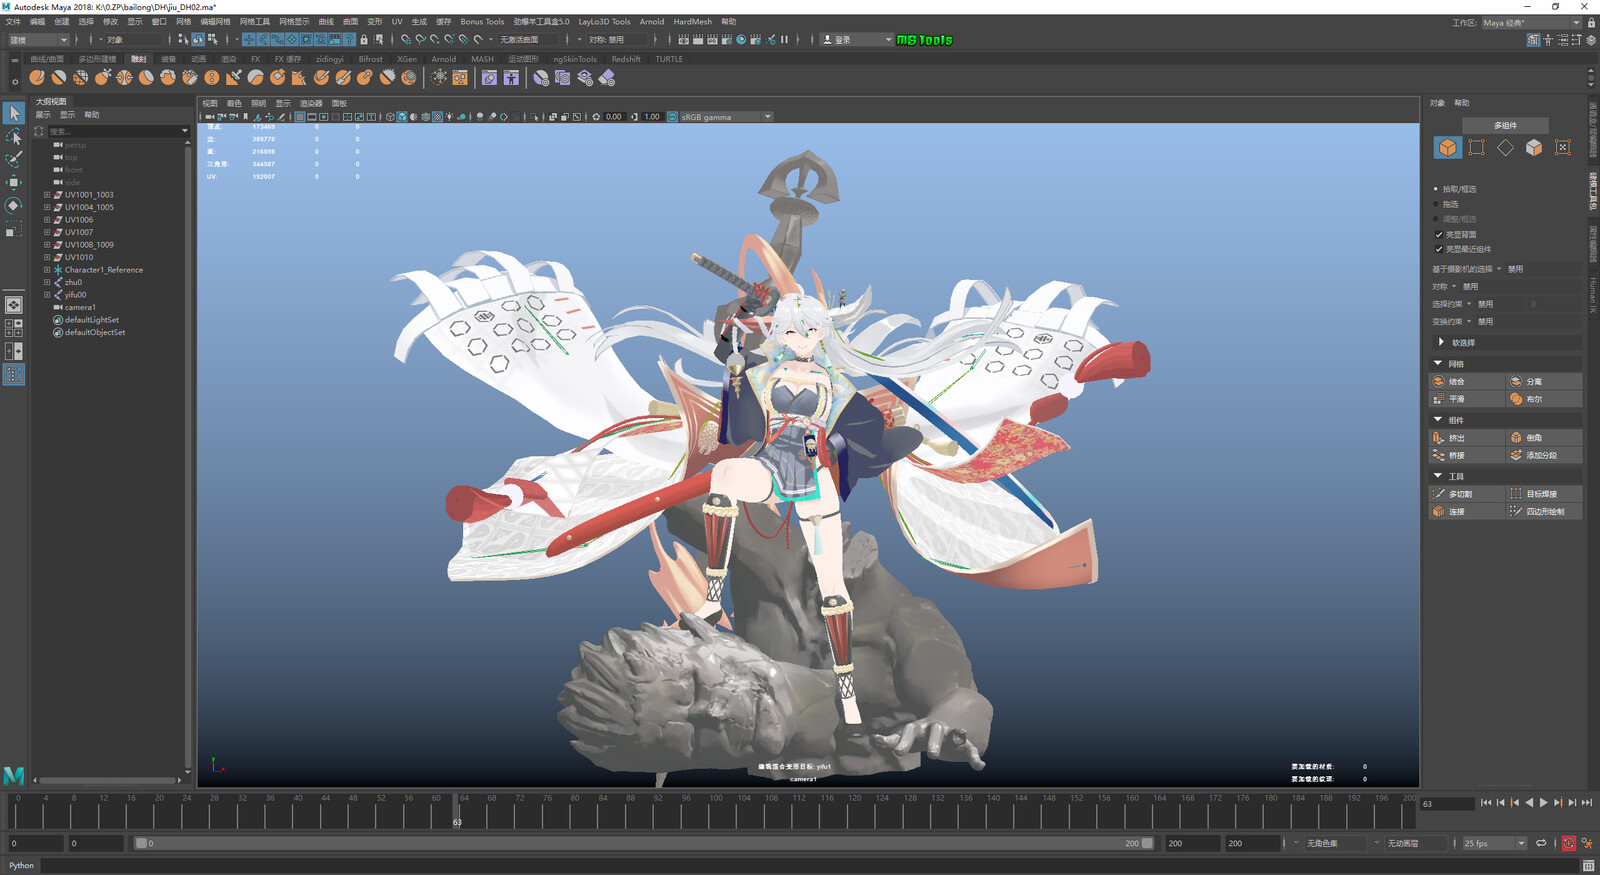Open the Maya workspace dropdown
The width and height of the screenshot is (1600, 875).
coord(1531,22)
